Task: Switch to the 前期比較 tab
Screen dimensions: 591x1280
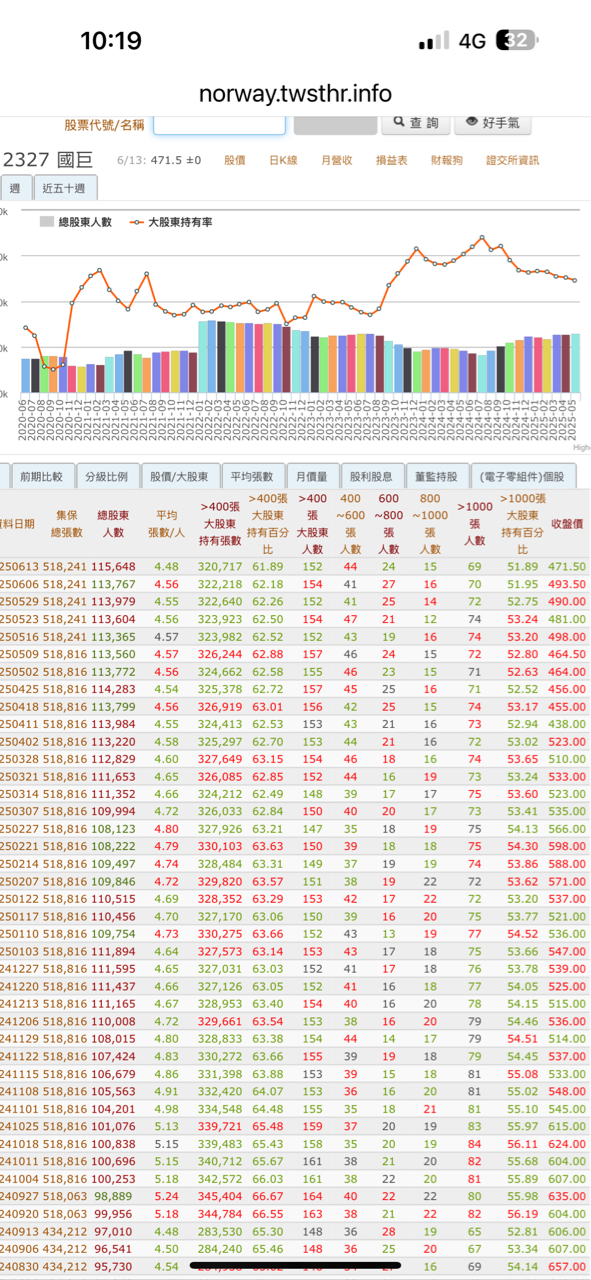Action: (x=41, y=476)
